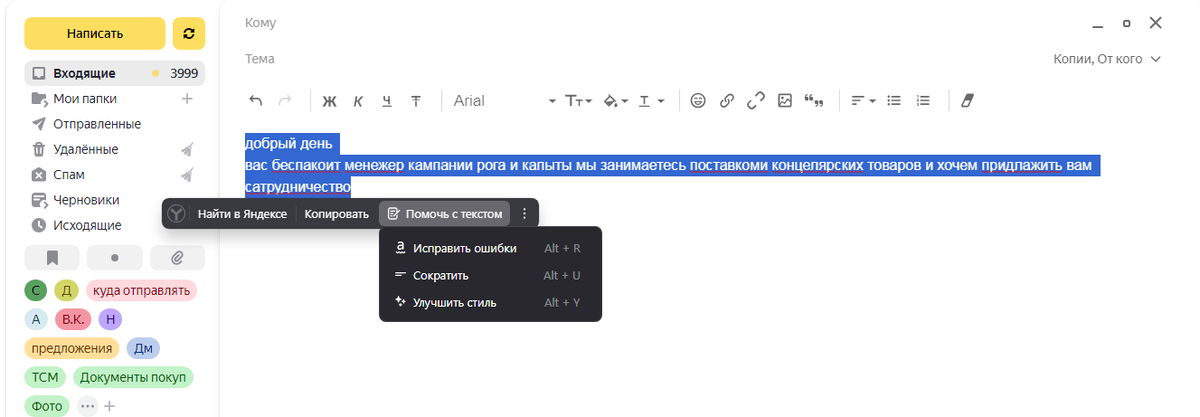Clear formatting with eraser icon
Image resolution: width=1200 pixels, height=417 pixels.
tap(966, 100)
